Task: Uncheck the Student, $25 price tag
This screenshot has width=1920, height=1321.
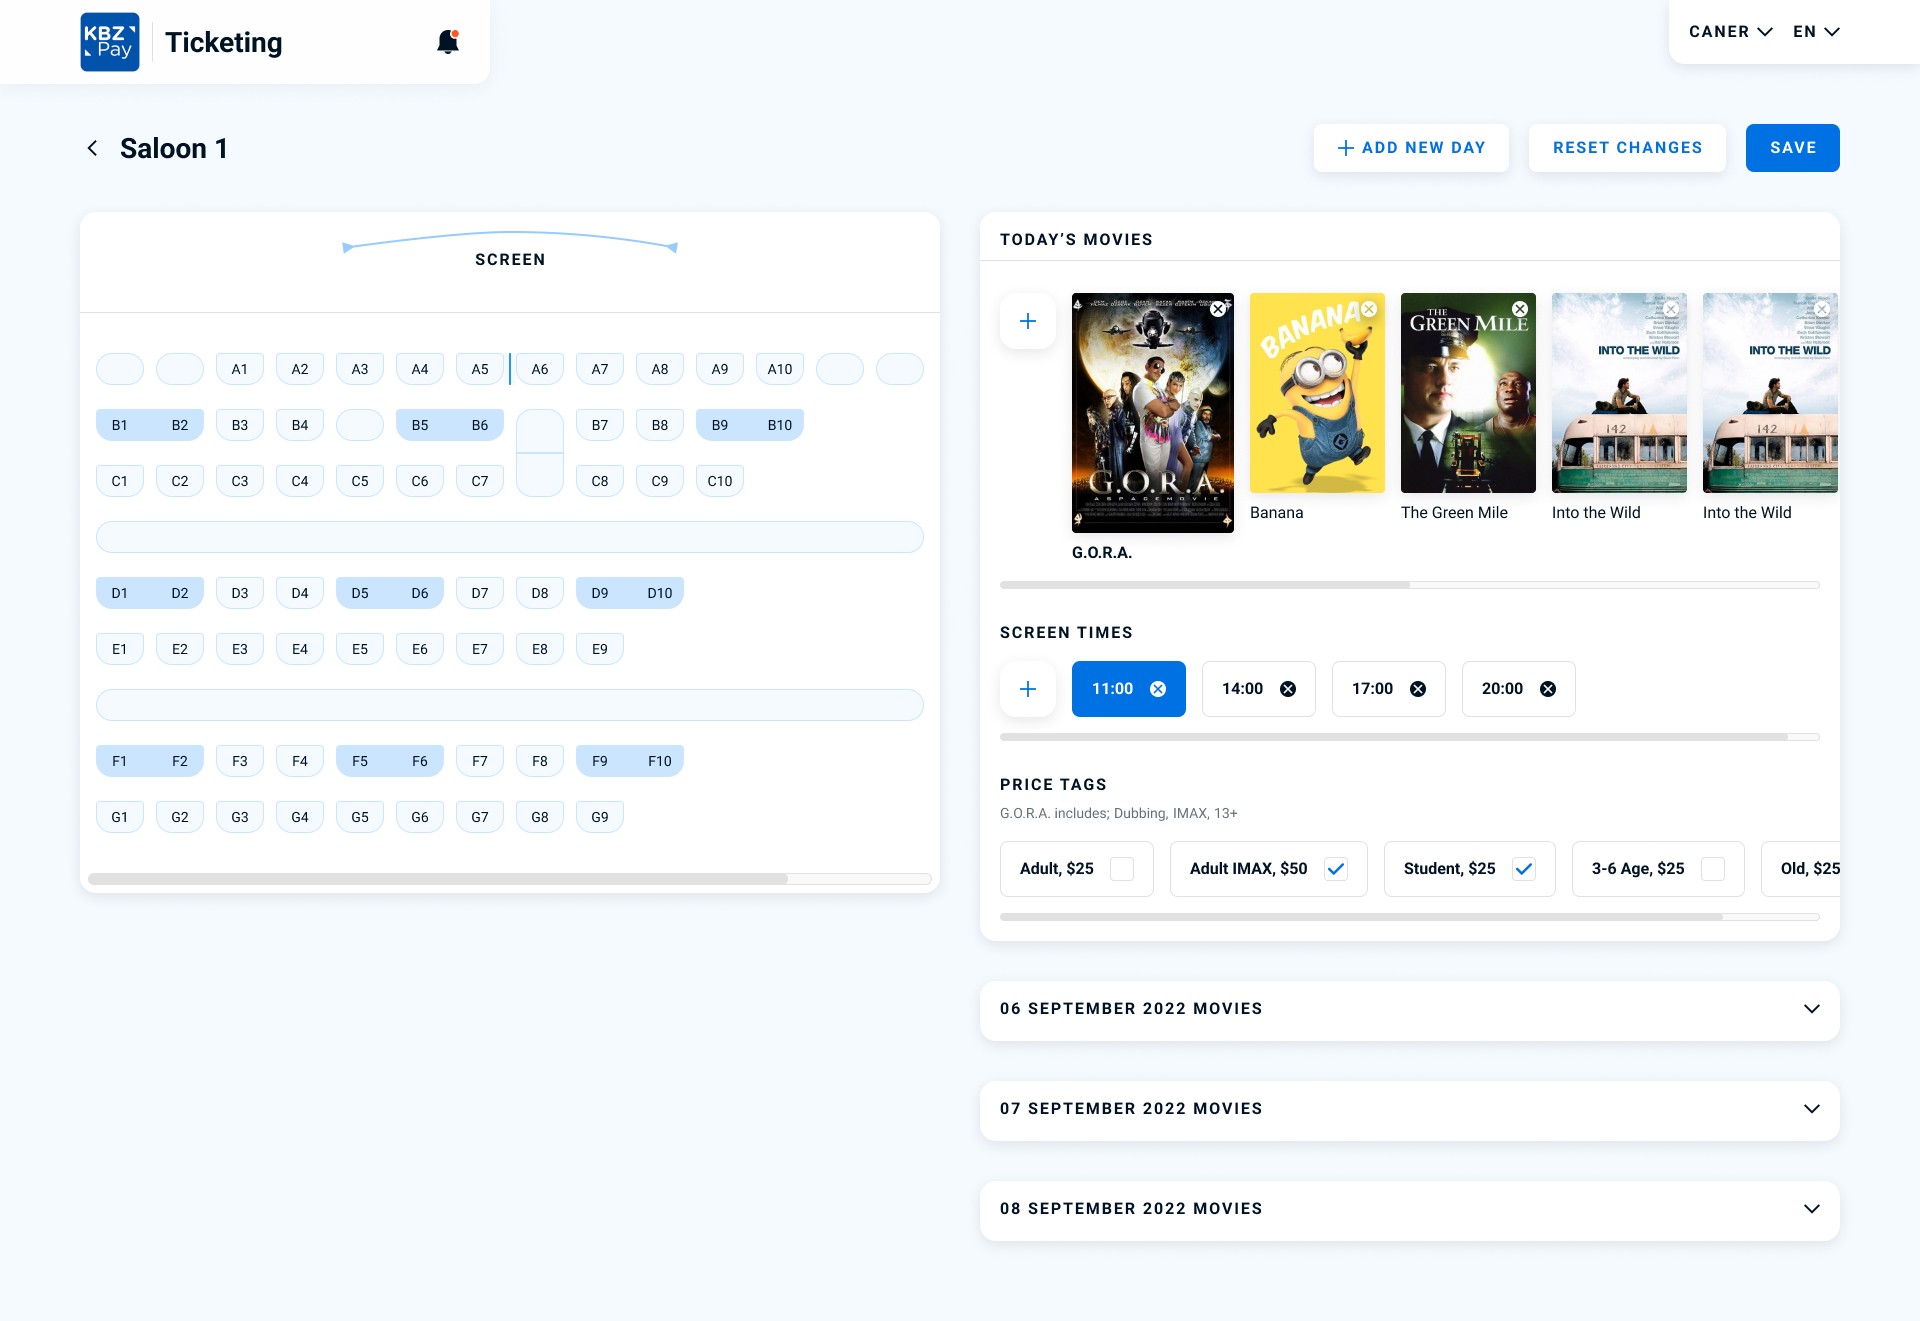Action: pos(1524,869)
